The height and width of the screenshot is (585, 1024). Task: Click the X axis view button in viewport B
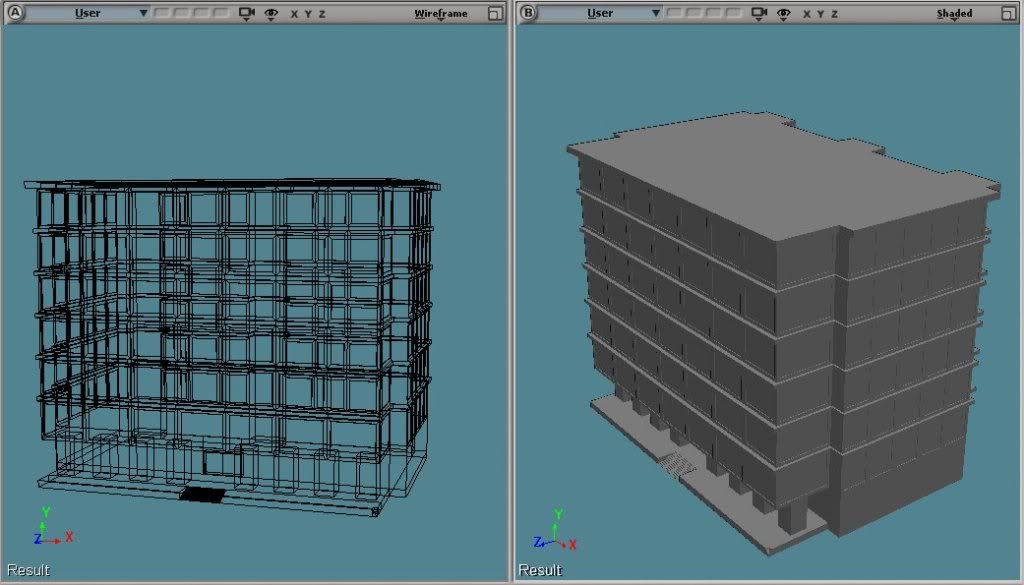807,14
